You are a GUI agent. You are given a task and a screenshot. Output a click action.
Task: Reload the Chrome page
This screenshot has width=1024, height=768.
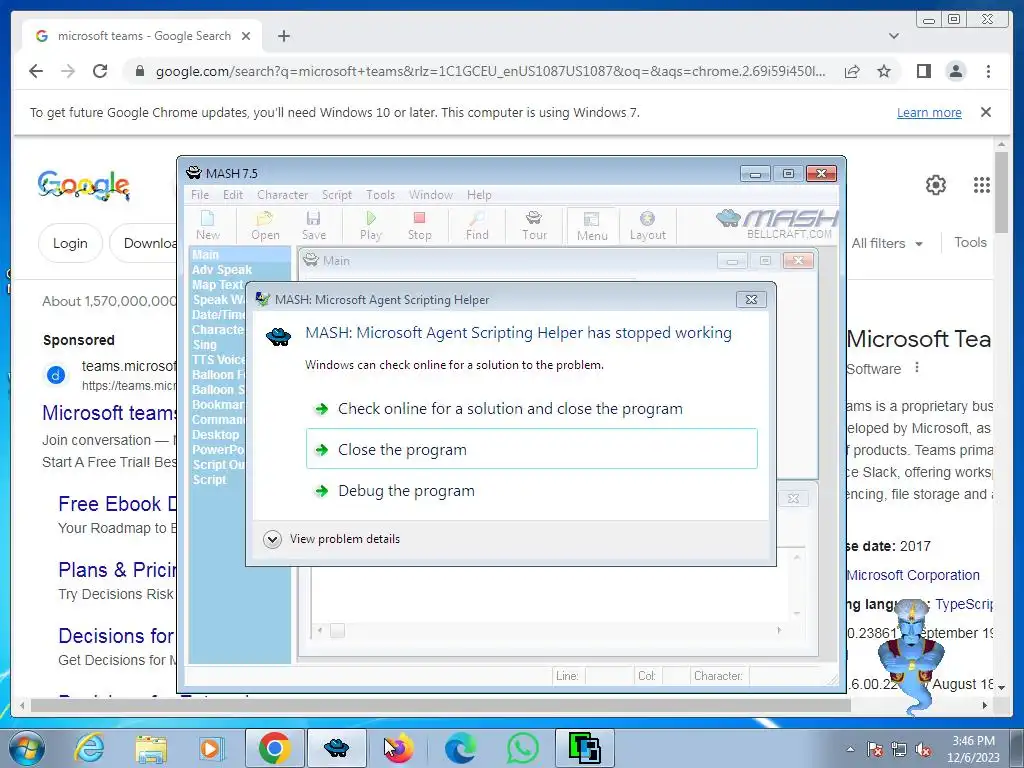click(100, 71)
